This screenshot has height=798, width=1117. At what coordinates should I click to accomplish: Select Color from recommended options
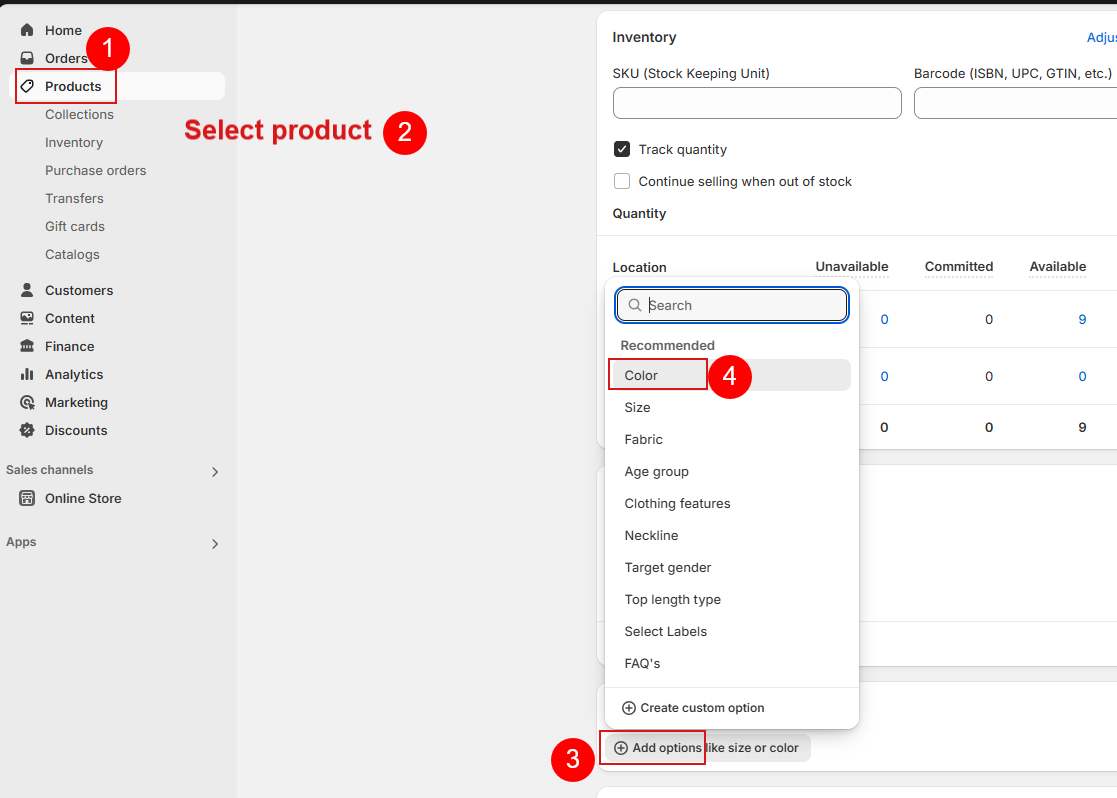pos(641,375)
